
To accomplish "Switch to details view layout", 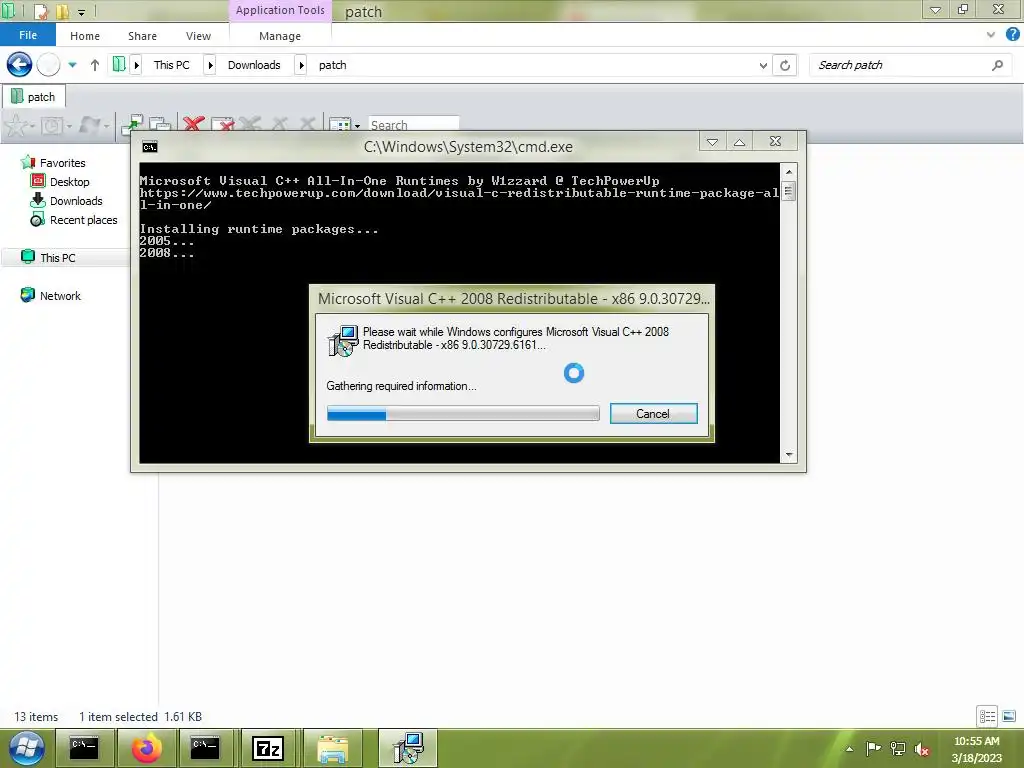I will tap(987, 716).
